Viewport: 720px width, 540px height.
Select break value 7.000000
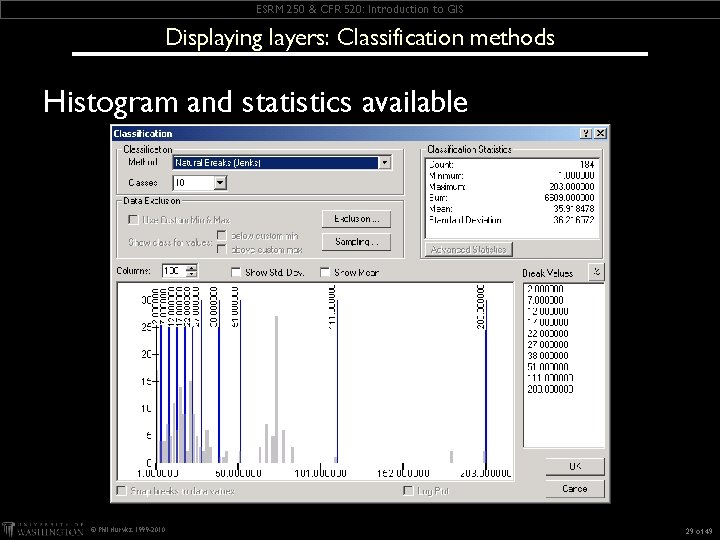[x=546, y=300]
